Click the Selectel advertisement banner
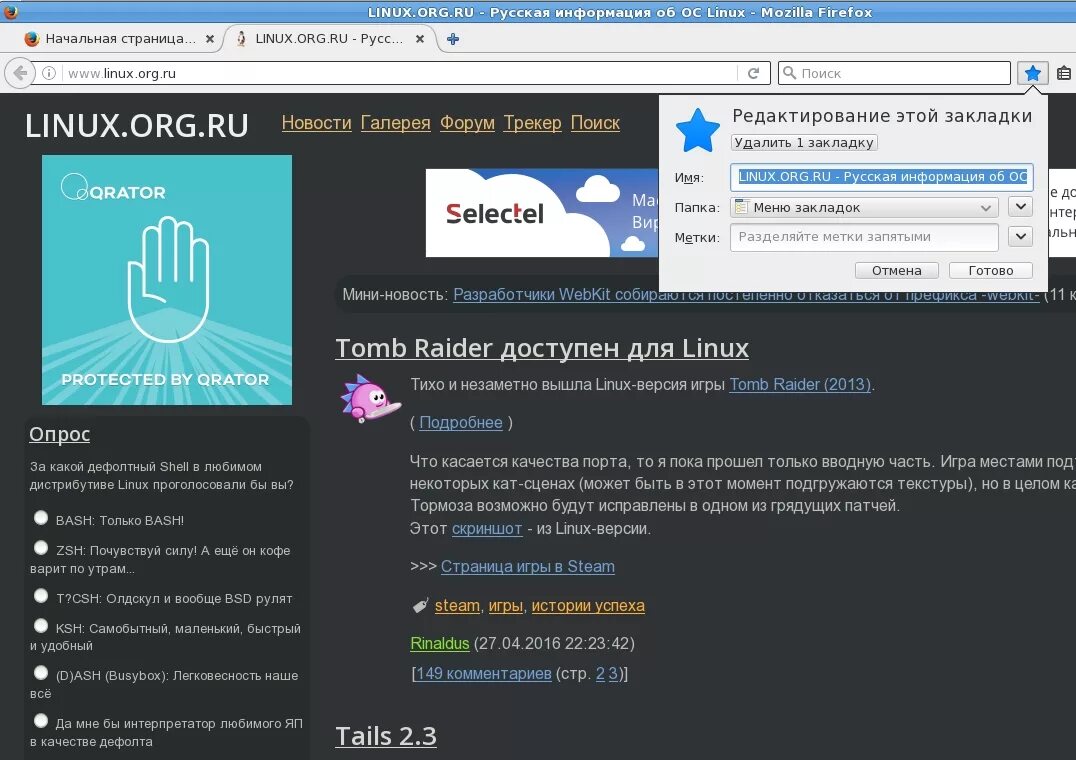Viewport: 1076px width, 760px height. click(542, 213)
